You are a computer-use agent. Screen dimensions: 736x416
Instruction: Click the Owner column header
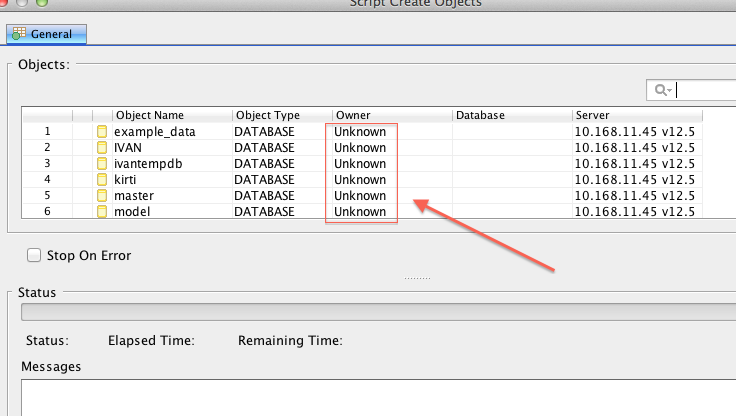(390, 115)
